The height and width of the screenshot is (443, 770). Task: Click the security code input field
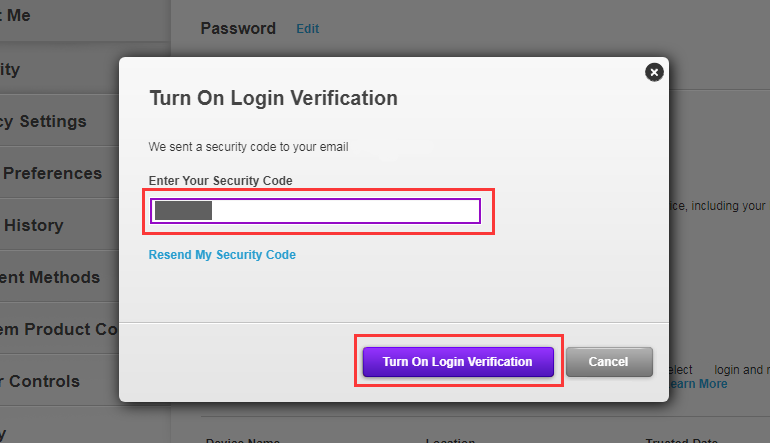[316, 211]
